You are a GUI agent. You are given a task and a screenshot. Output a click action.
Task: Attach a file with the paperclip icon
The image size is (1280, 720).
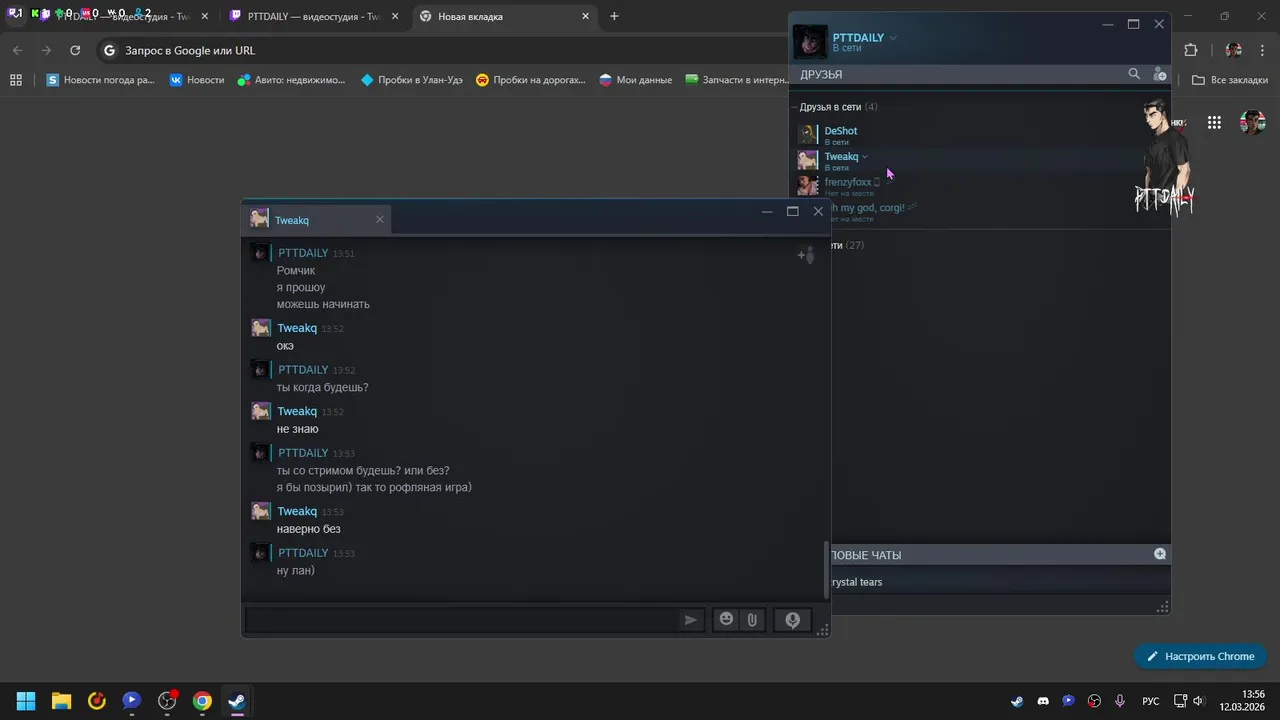pos(752,620)
